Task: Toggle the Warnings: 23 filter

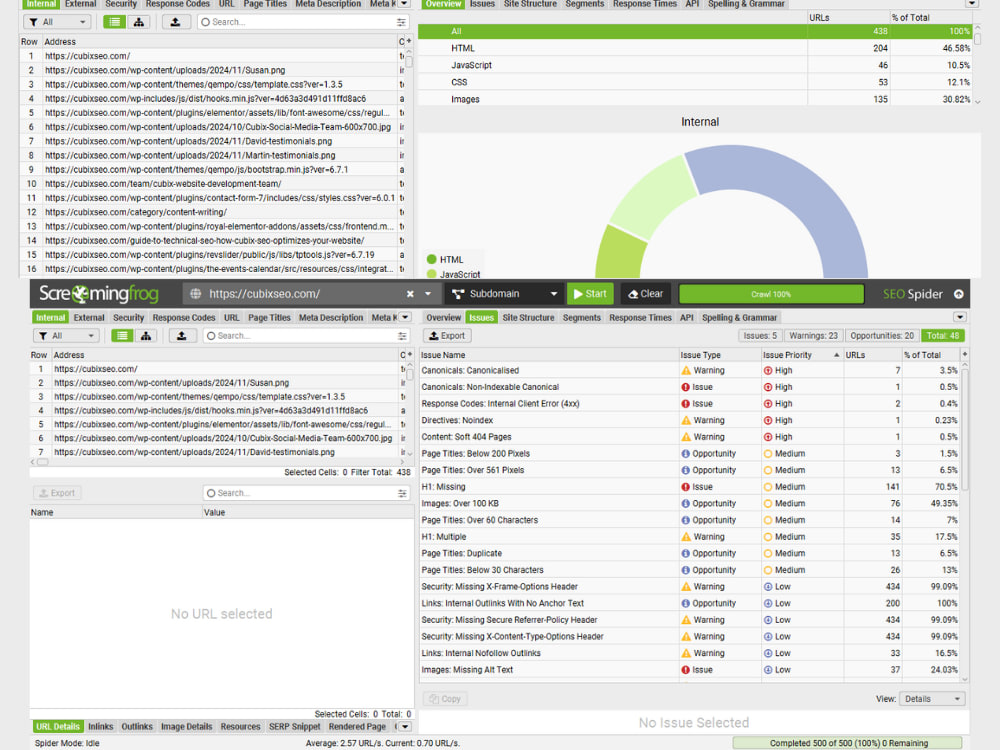Action: pos(813,335)
